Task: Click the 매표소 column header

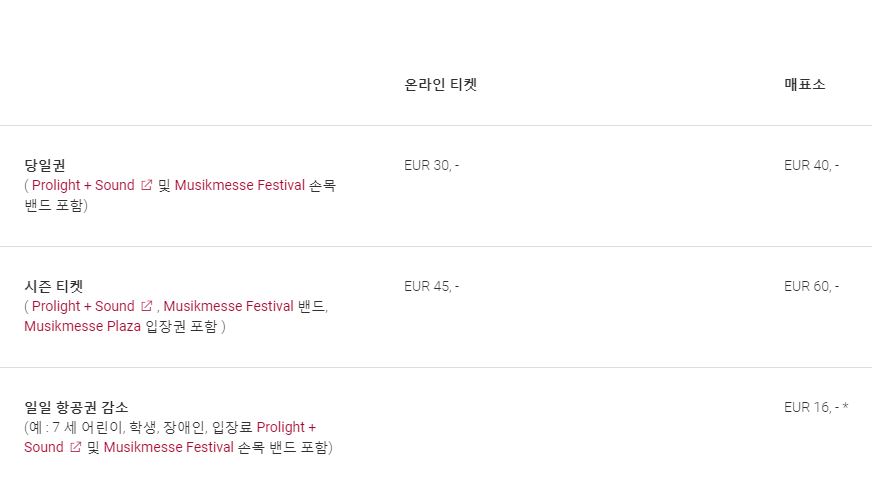Action: (x=805, y=85)
